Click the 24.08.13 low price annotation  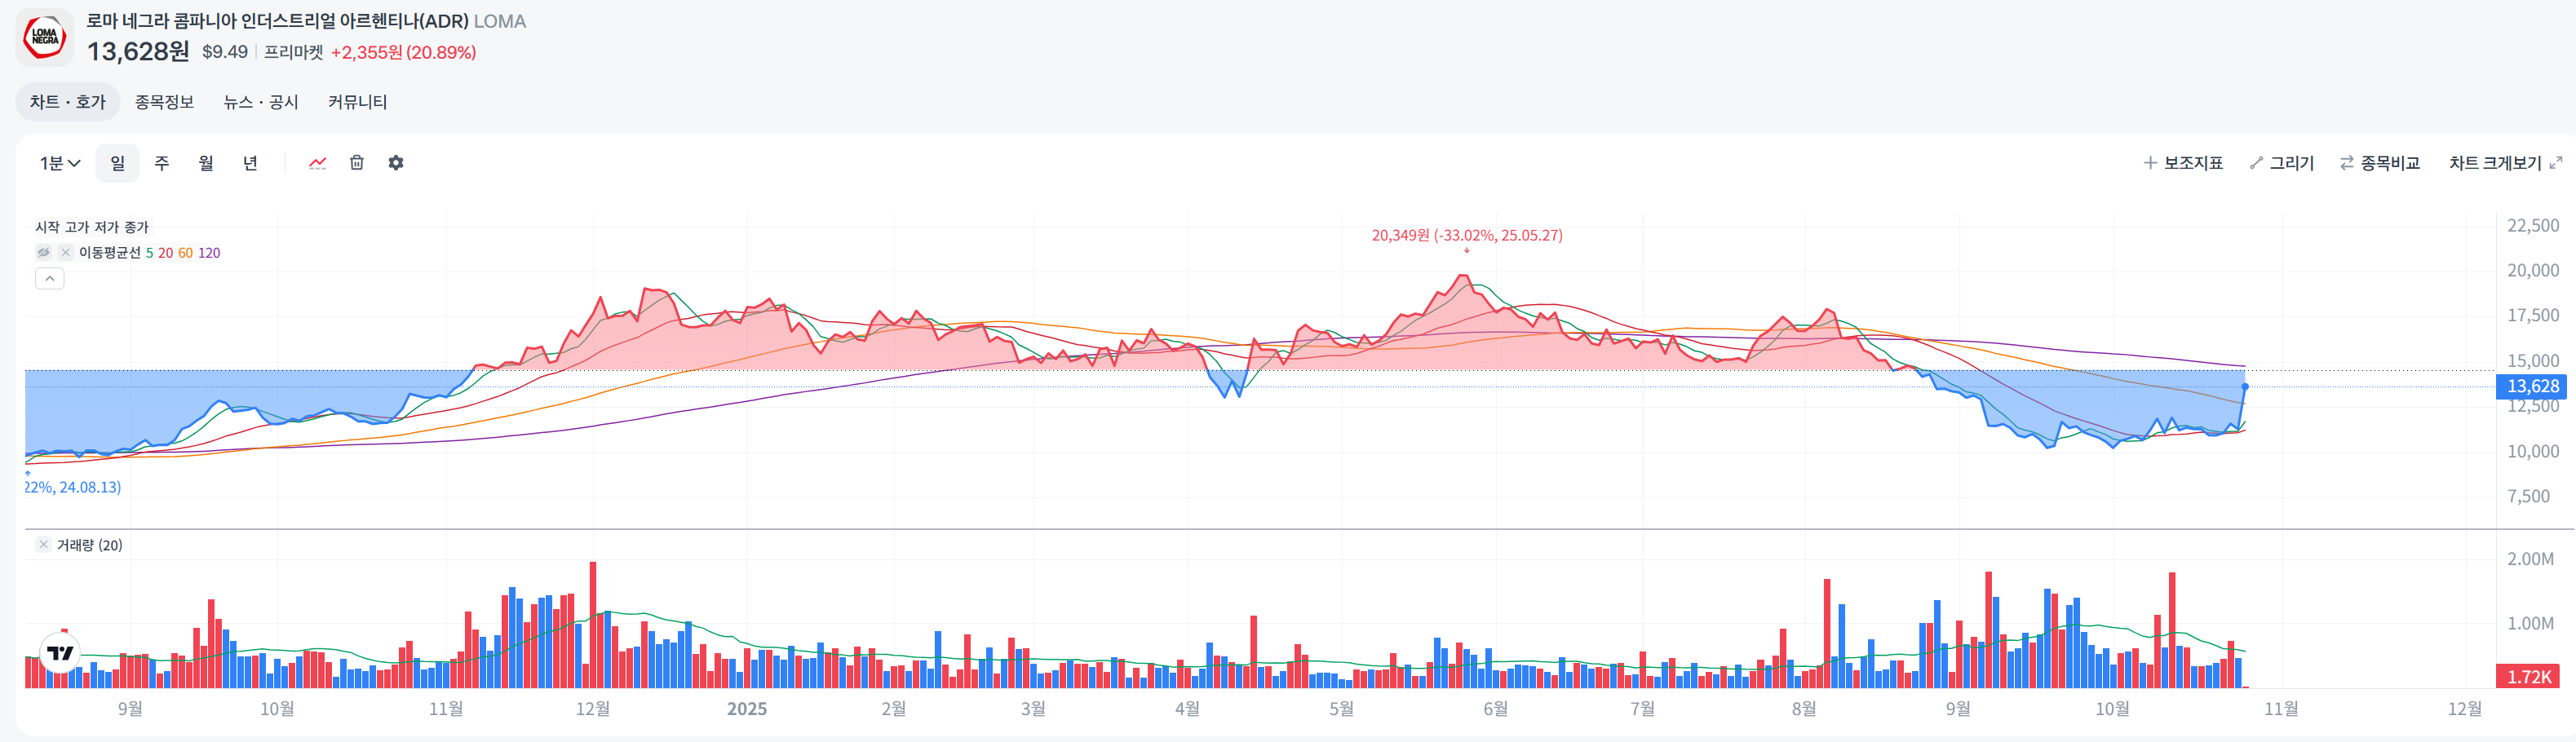click(x=72, y=487)
